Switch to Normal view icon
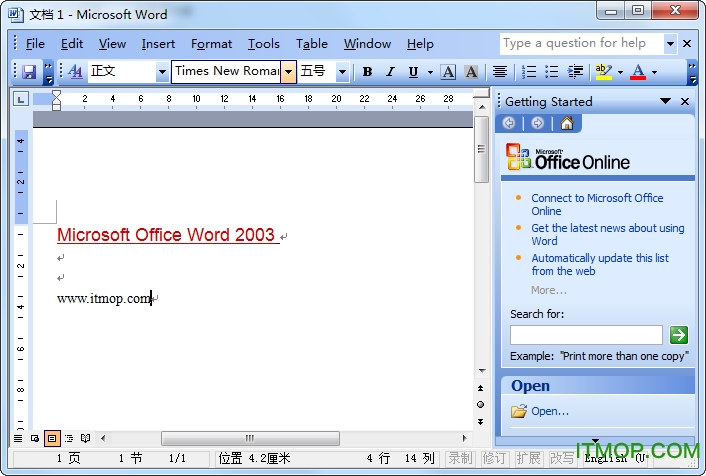This screenshot has height=476, width=706. 18,438
